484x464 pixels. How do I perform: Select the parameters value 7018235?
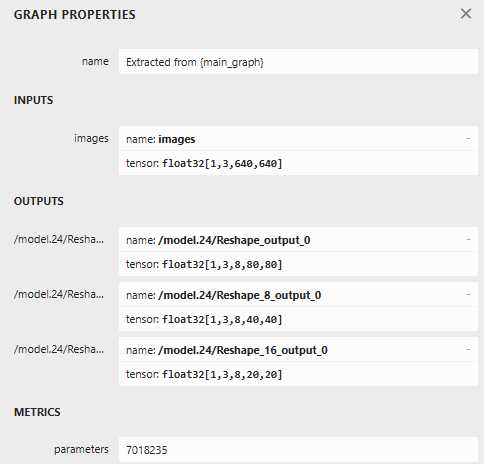pos(147,450)
